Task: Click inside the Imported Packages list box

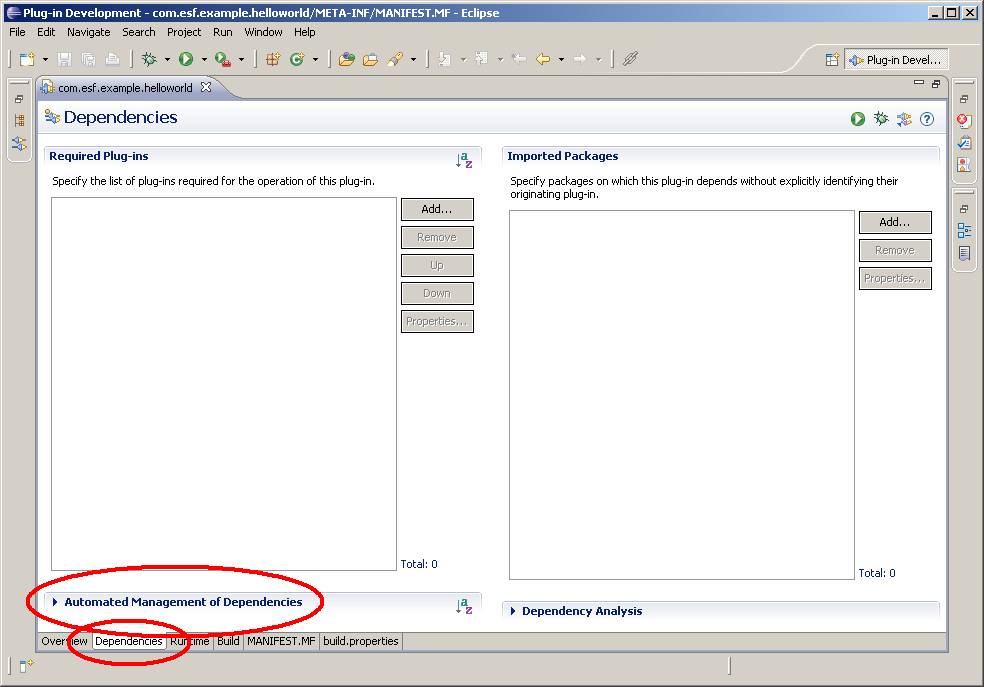Action: tap(682, 395)
